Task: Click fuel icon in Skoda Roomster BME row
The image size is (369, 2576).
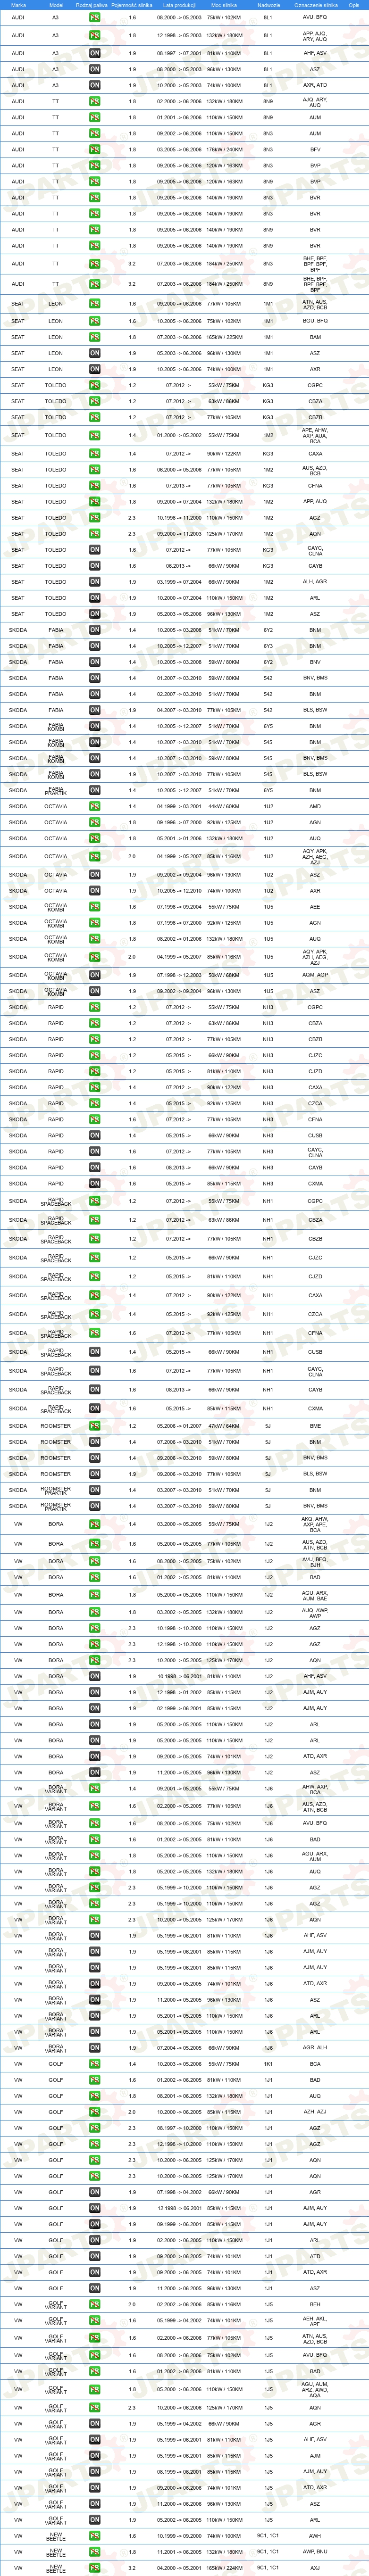Action: pyautogui.click(x=95, y=1426)
